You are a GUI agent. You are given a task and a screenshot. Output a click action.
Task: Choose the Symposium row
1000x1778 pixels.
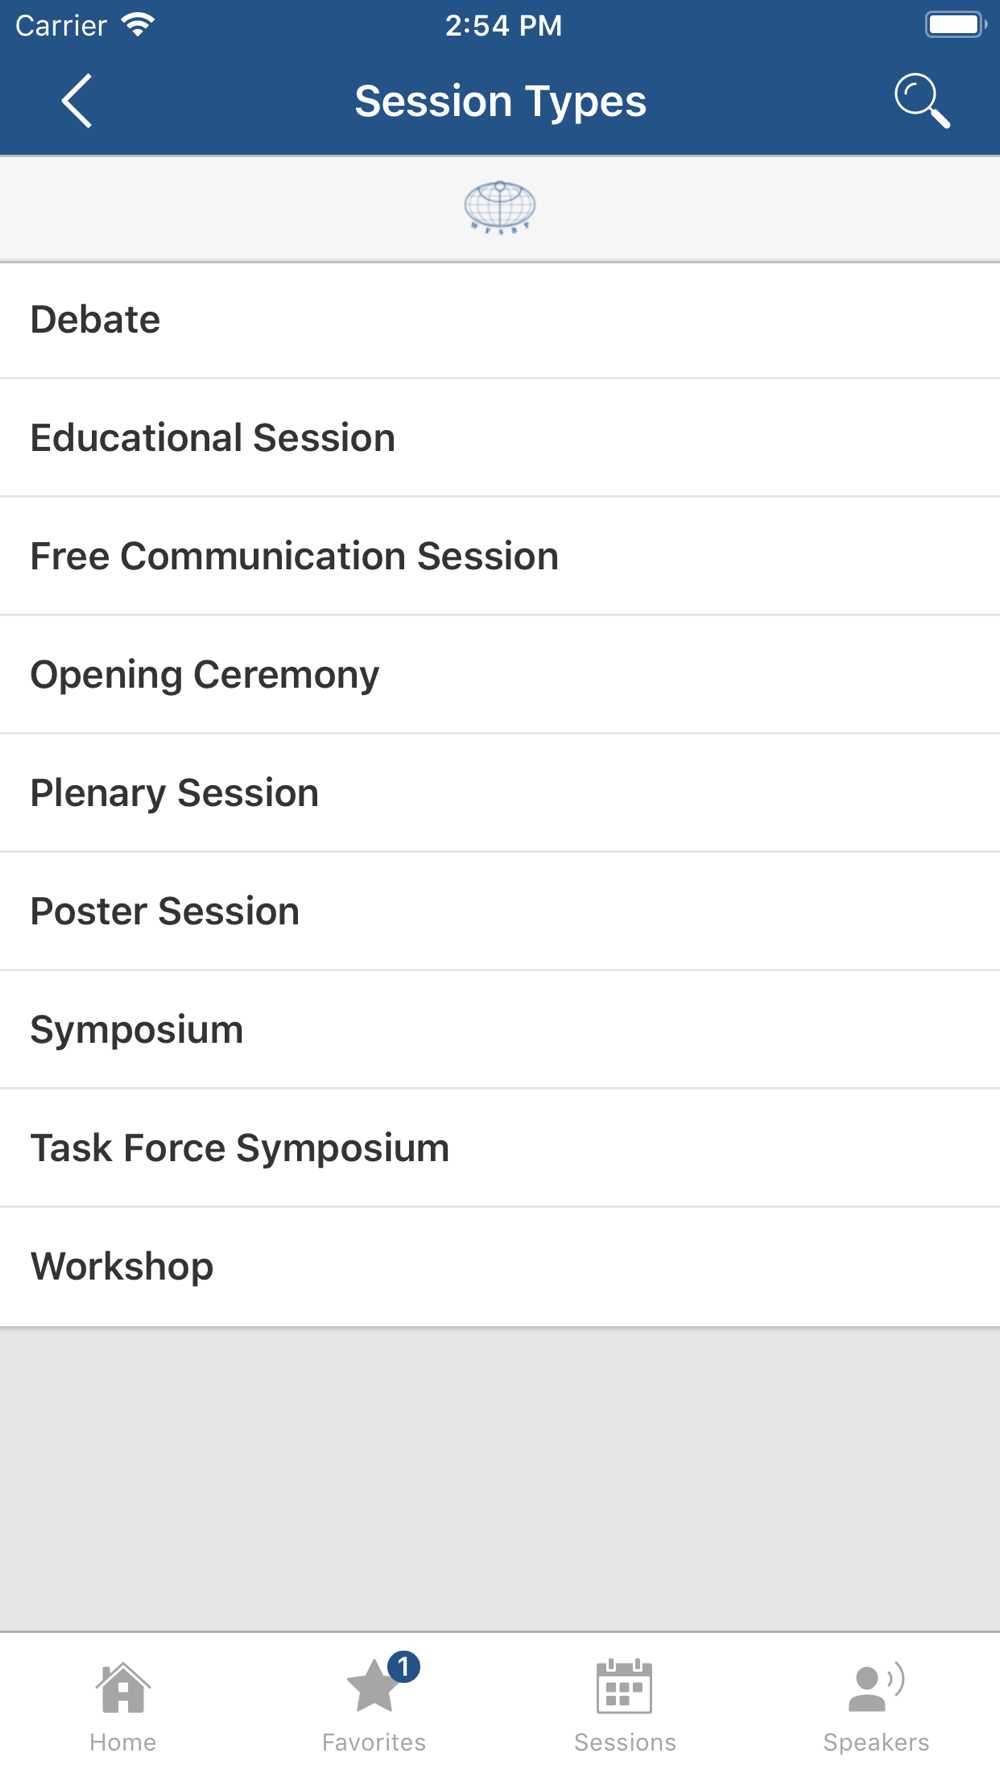pyautogui.click(x=500, y=1030)
